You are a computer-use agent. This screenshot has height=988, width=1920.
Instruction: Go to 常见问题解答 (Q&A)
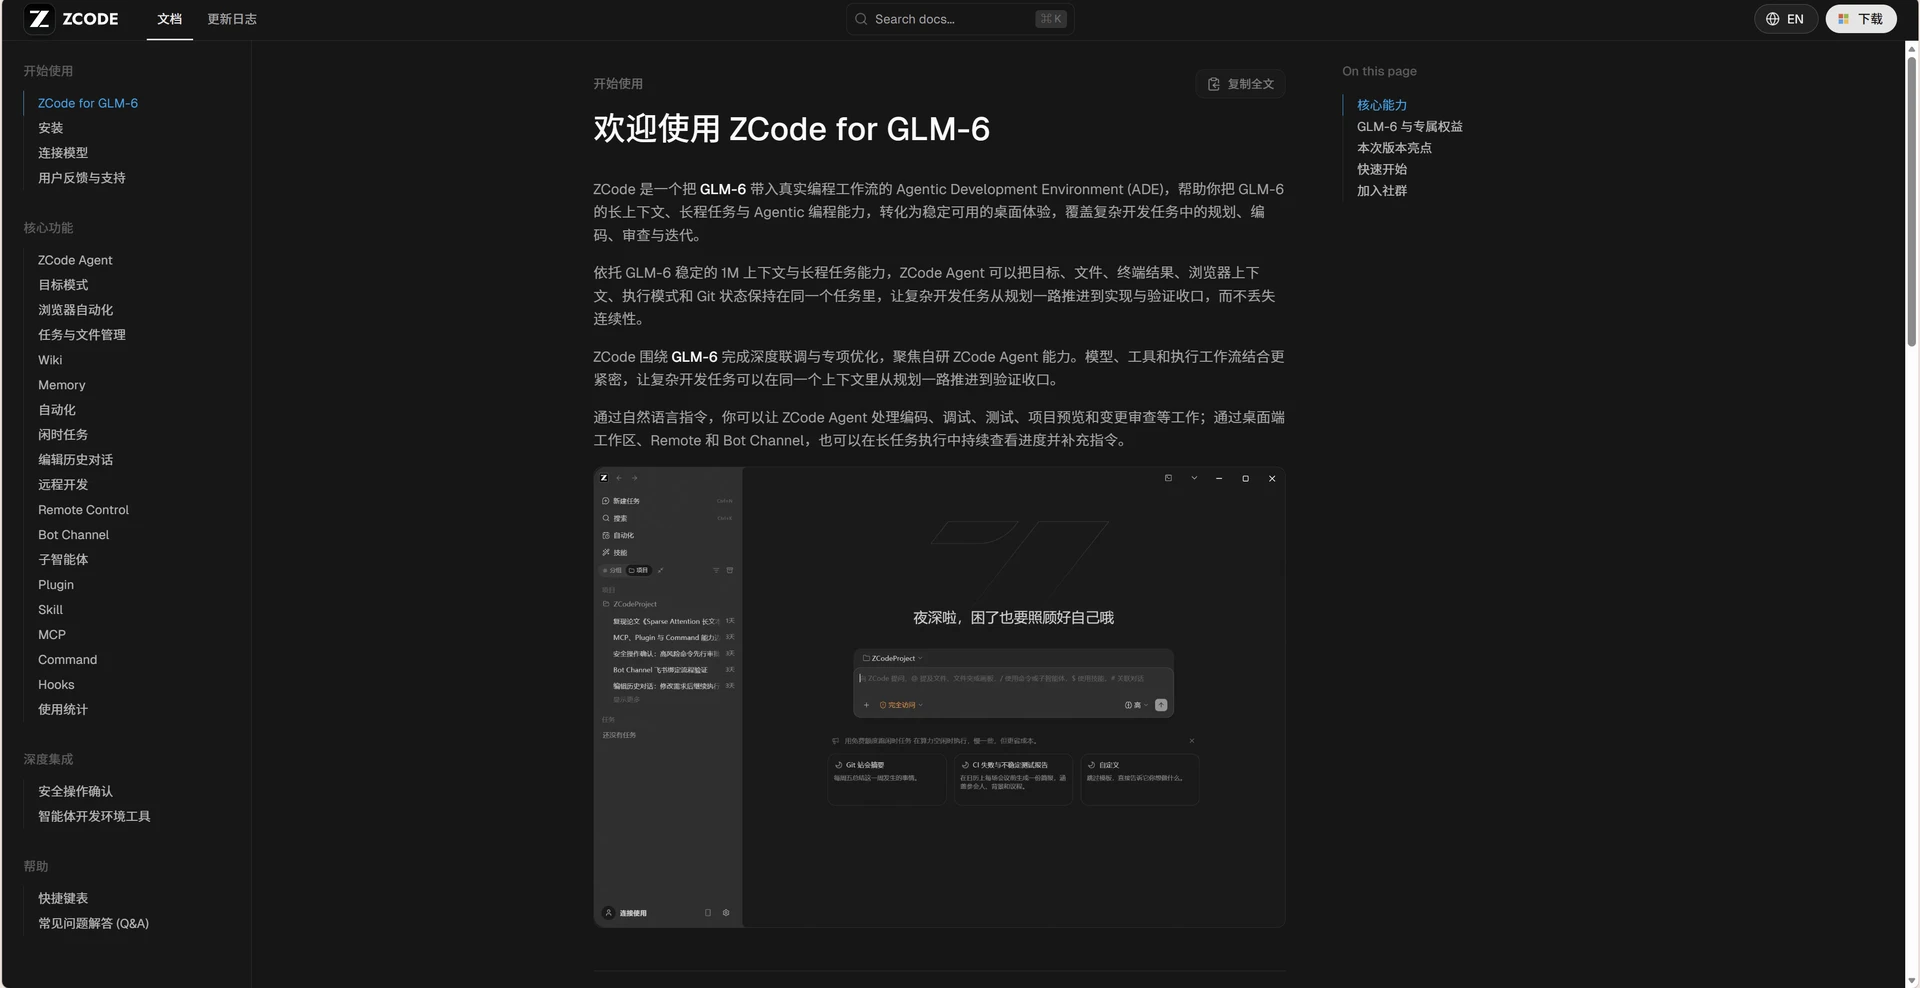94,924
